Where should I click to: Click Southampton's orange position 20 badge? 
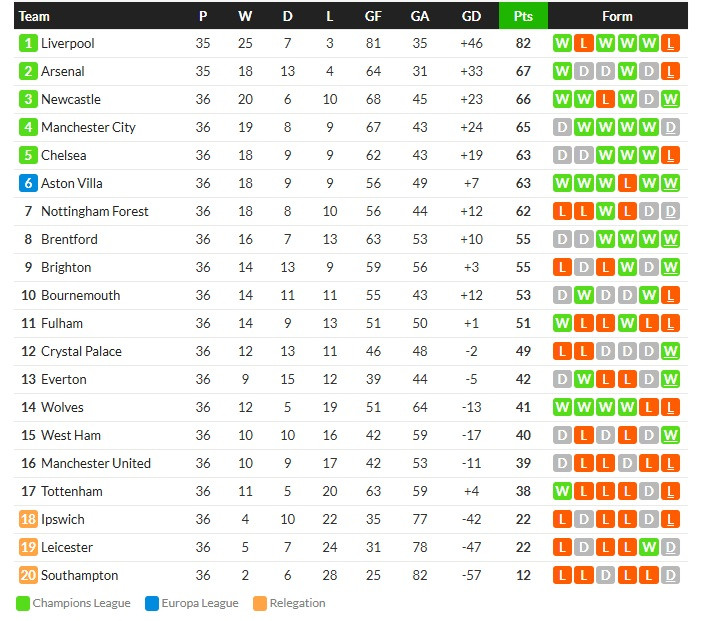tap(28, 575)
